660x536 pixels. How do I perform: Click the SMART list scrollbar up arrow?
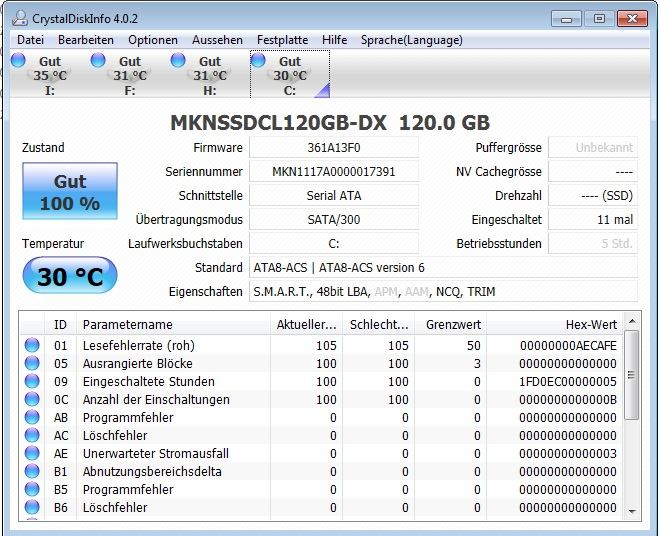click(632, 322)
